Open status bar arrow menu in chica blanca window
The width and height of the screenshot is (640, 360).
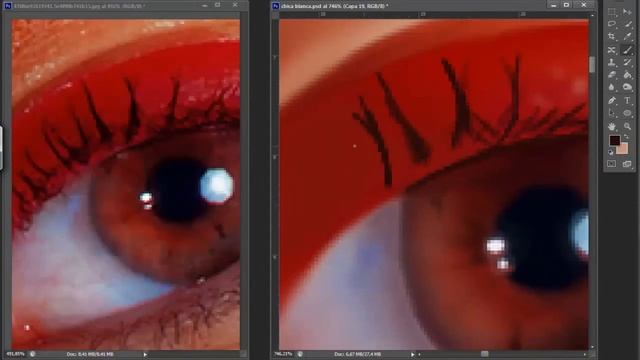412,354
